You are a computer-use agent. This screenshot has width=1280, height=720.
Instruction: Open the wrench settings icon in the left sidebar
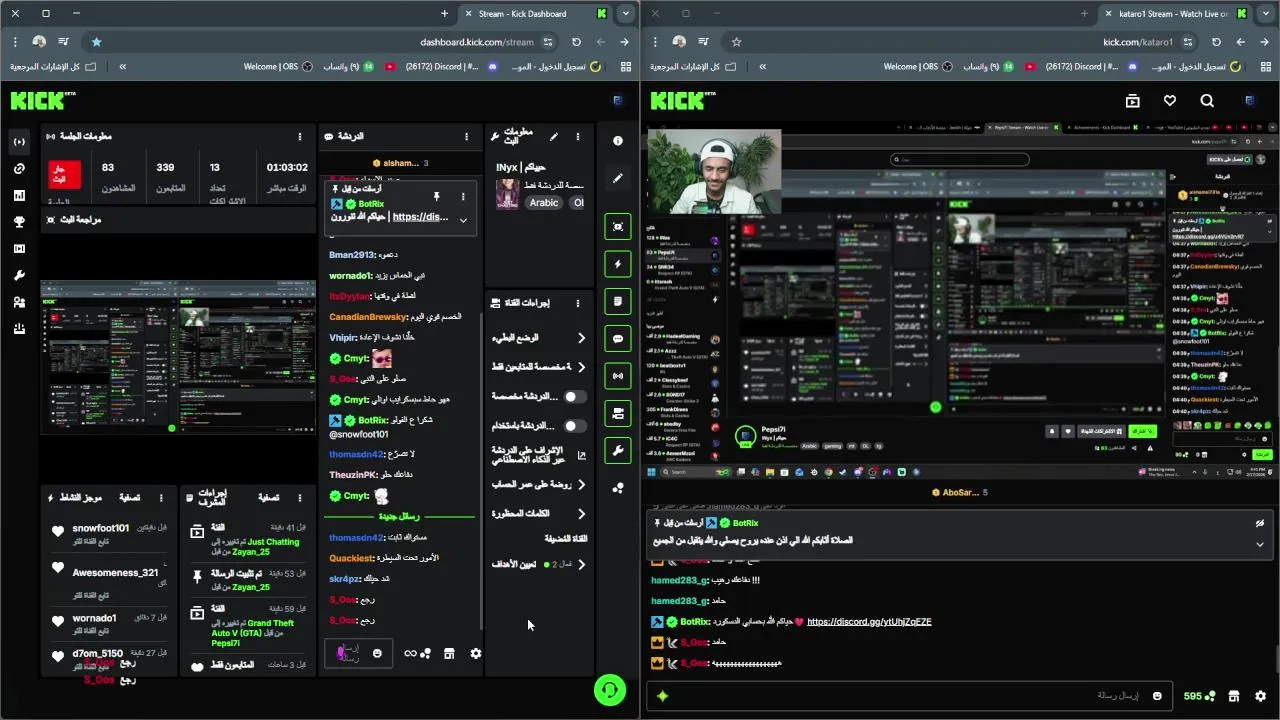(19, 275)
